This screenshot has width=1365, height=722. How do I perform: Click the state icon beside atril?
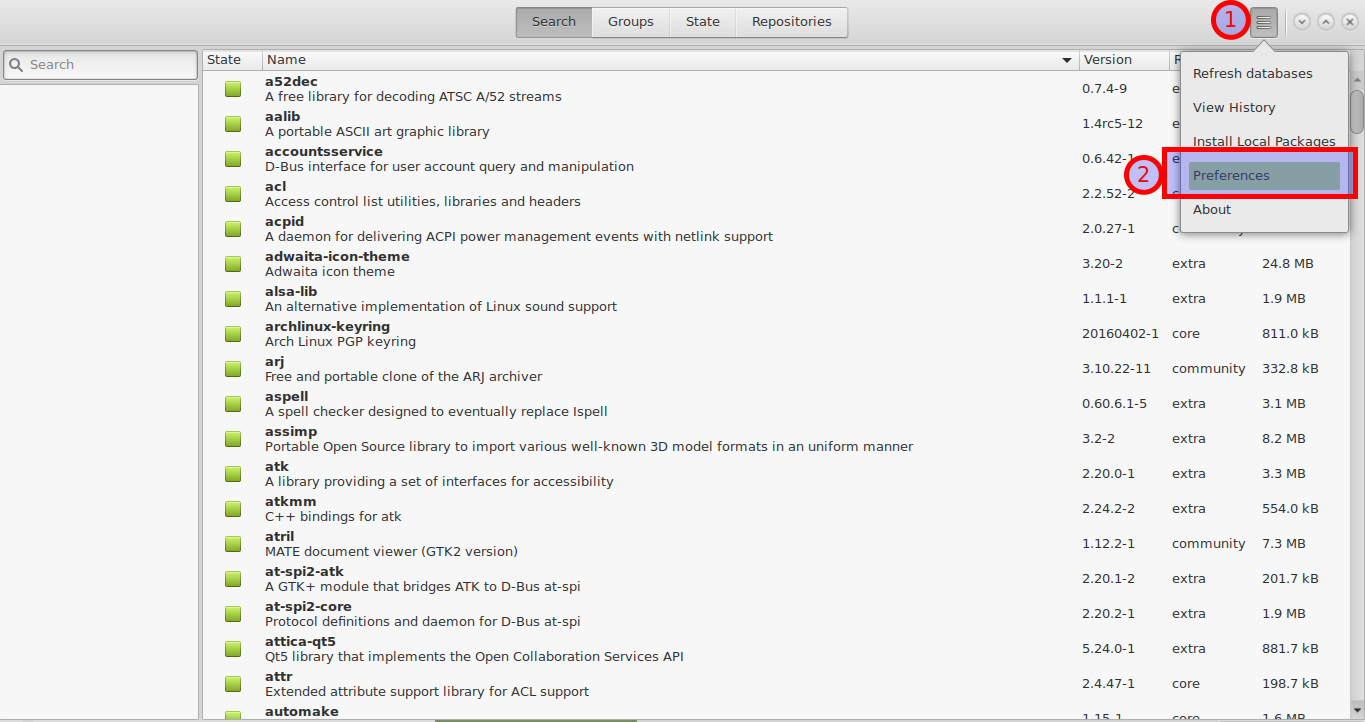tap(233, 544)
